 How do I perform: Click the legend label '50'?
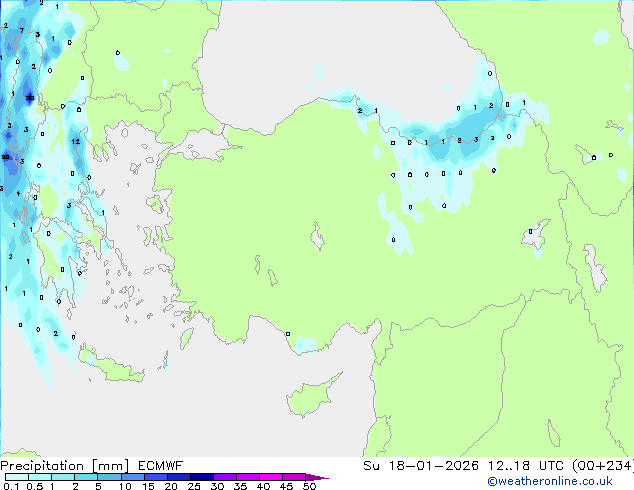[309, 486]
